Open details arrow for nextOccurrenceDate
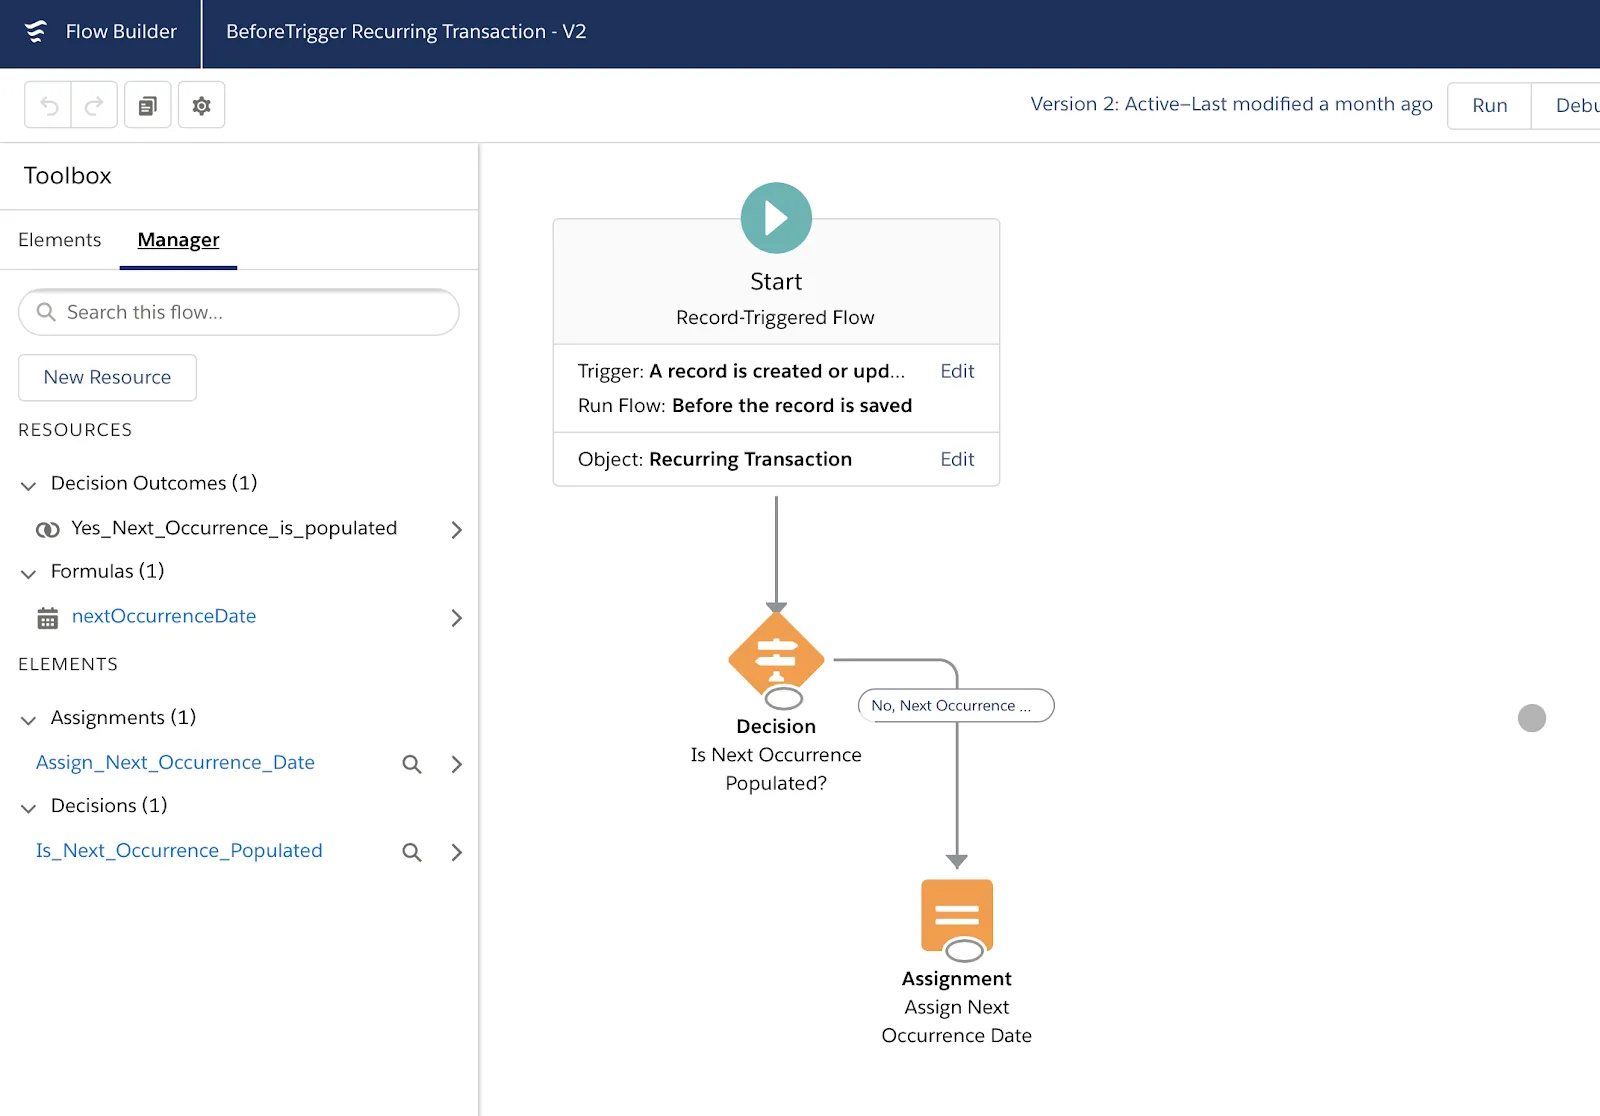Image resolution: width=1600 pixels, height=1116 pixels. click(456, 618)
